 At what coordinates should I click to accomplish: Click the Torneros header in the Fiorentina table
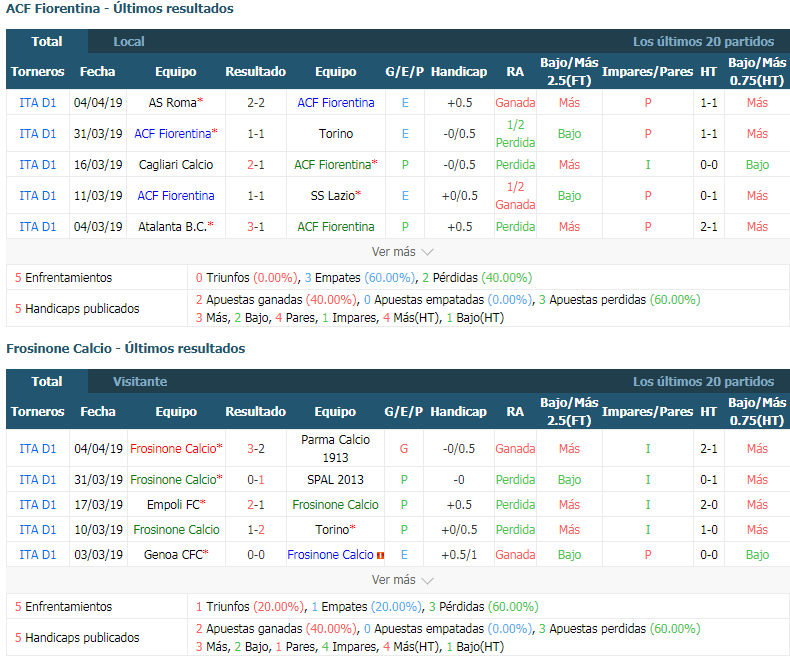[38, 72]
